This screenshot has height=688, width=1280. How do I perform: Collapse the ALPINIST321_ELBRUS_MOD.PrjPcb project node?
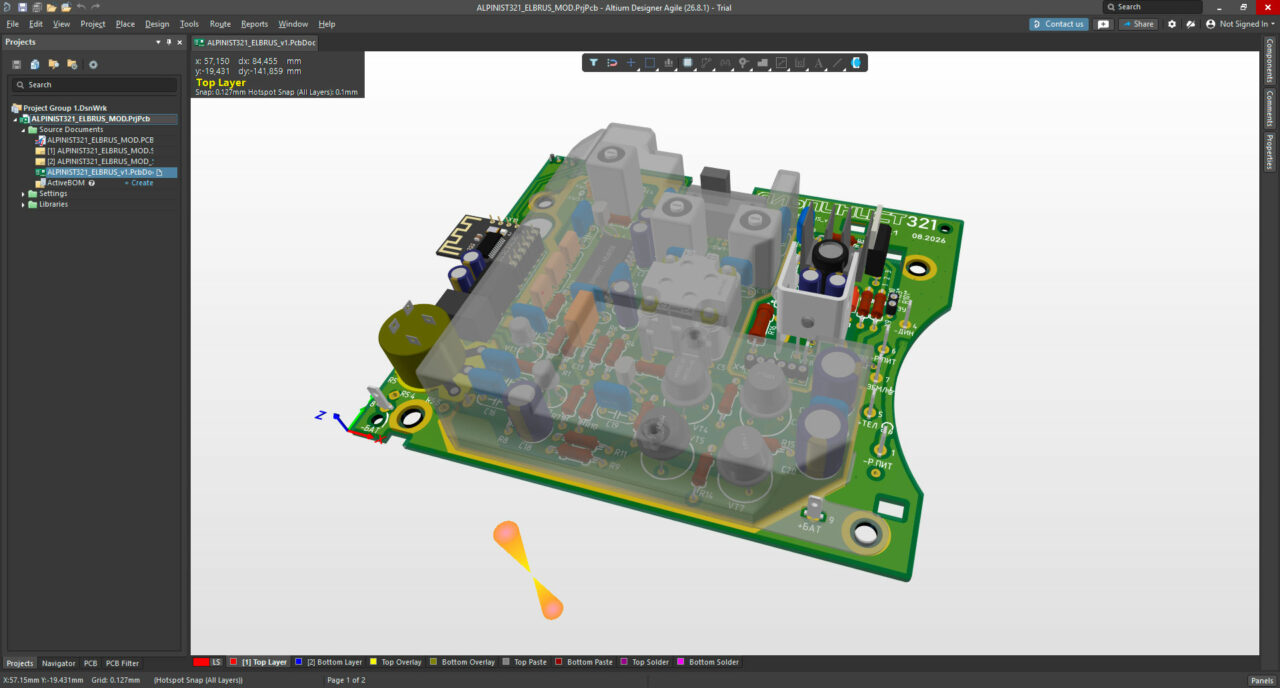pos(14,118)
